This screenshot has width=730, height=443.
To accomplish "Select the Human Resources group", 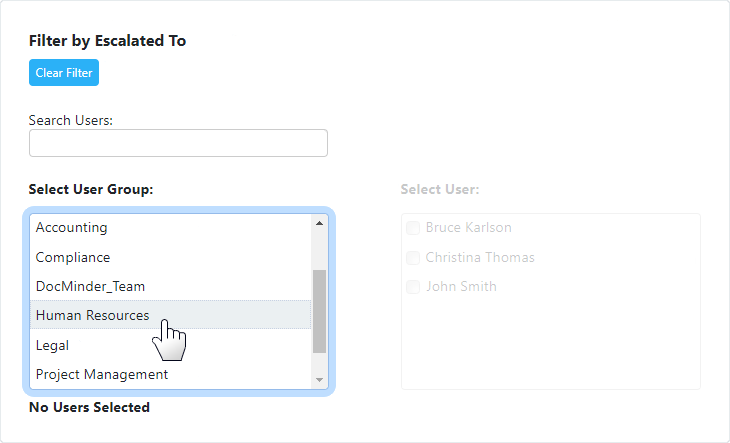I will pyautogui.click(x=170, y=315).
